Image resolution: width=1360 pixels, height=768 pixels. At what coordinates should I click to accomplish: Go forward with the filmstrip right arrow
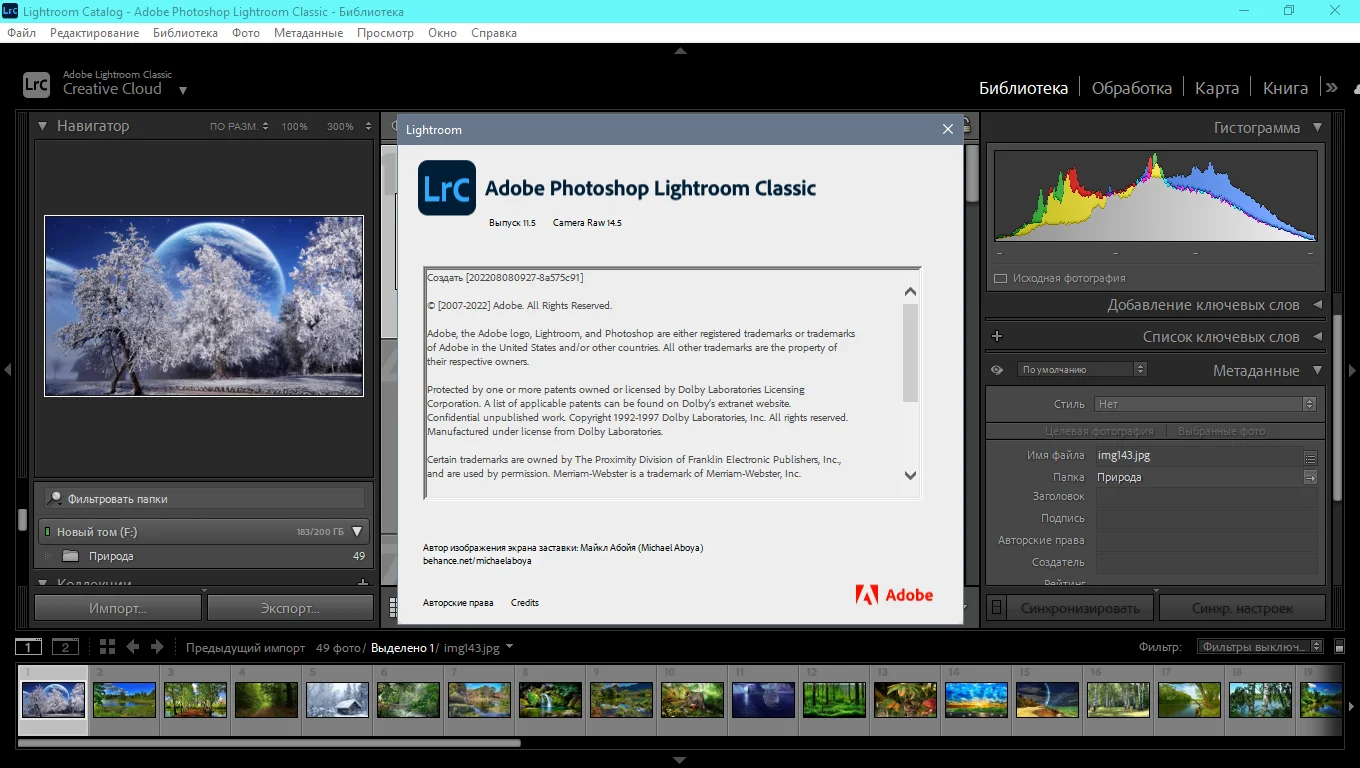pyautogui.click(x=157, y=647)
